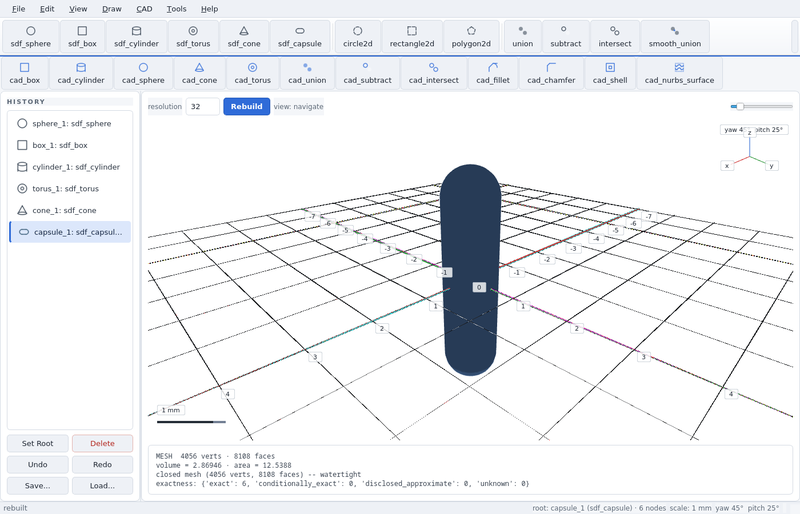Use the cad_chamfer tool
800x514 pixels.
[x=551, y=74]
